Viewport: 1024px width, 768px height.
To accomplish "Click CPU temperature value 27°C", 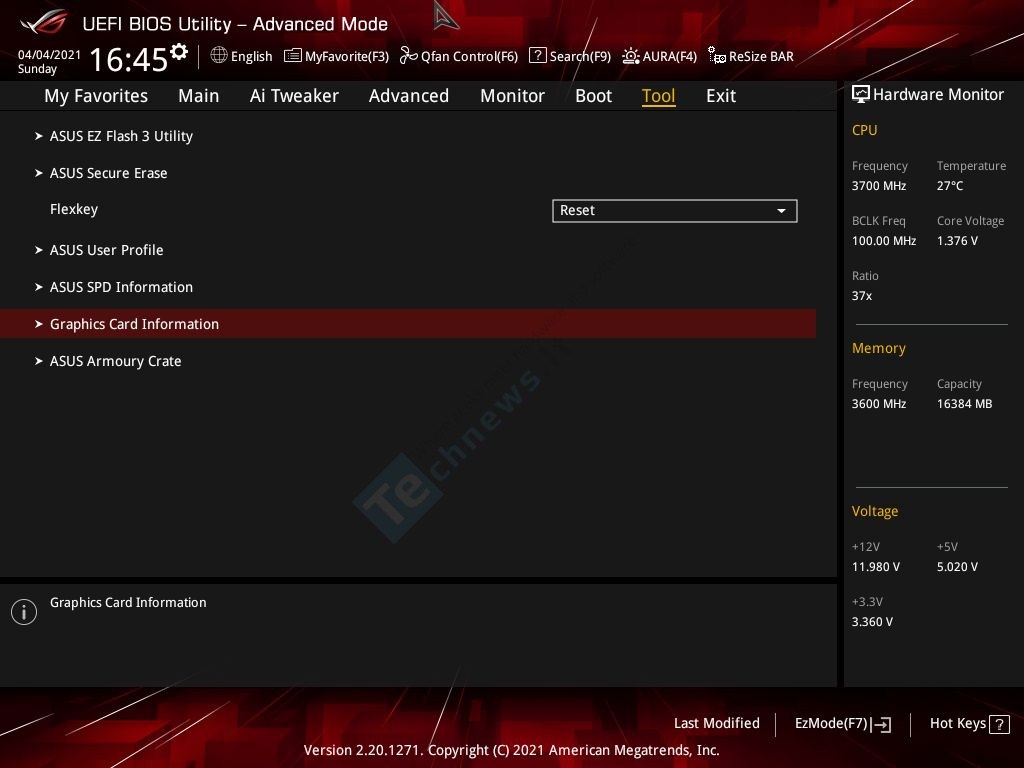I will pyautogui.click(x=950, y=186).
